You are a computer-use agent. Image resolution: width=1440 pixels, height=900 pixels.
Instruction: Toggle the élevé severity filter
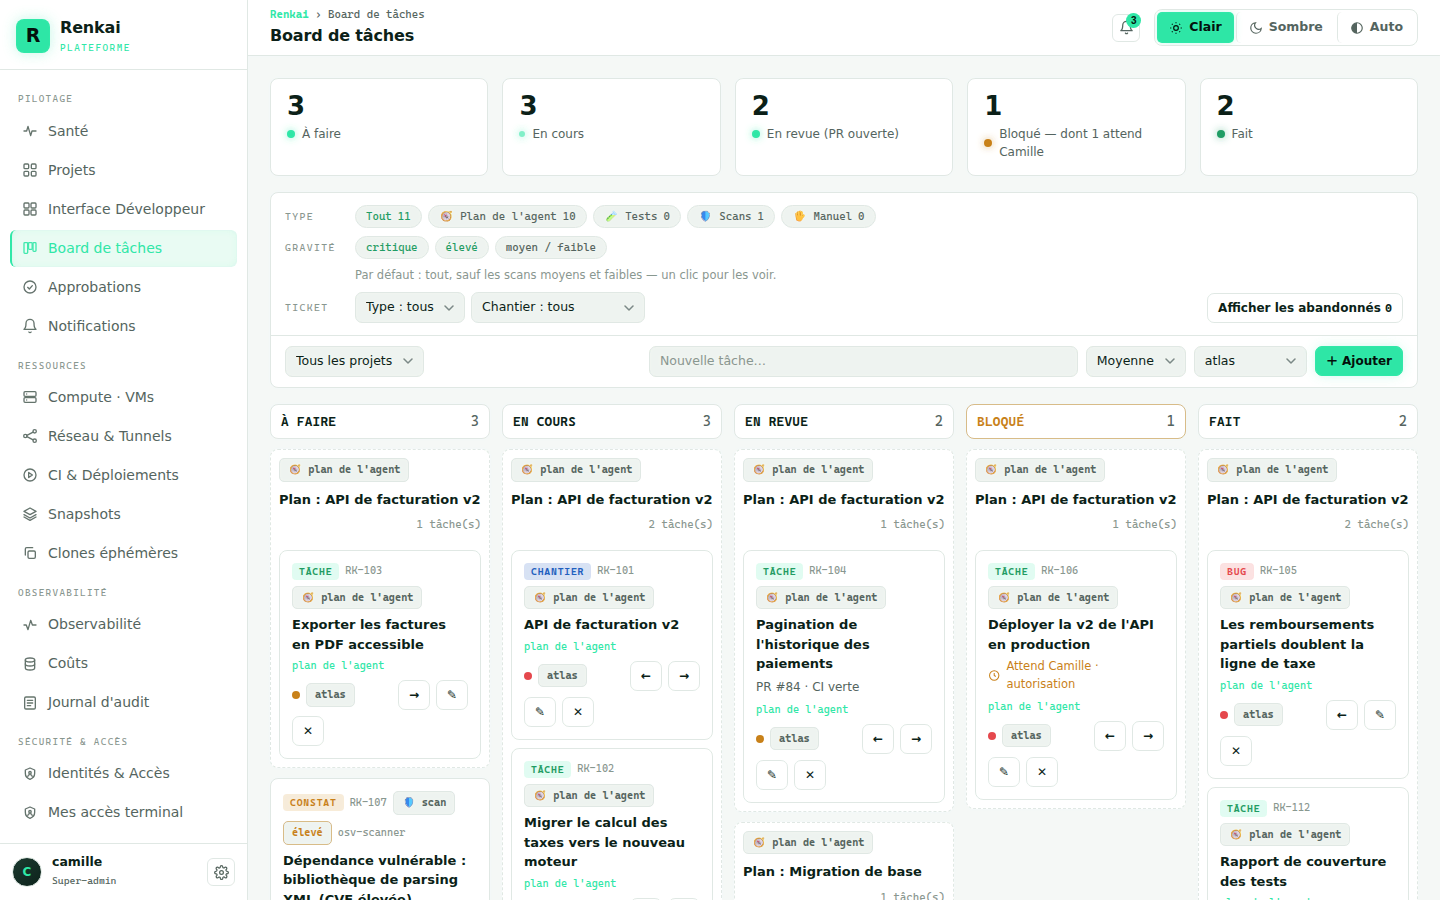pos(462,248)
